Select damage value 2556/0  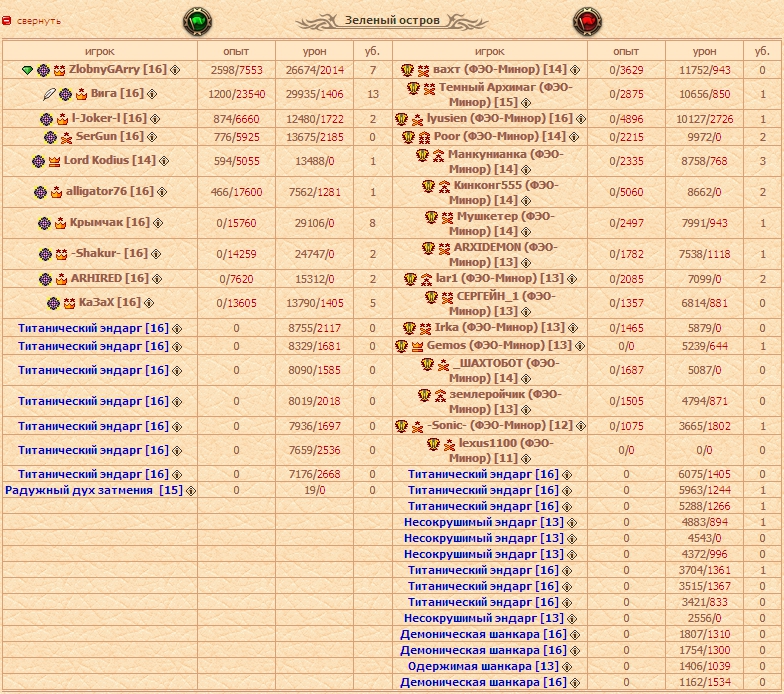pyautogui.click(x=704, y=618)
